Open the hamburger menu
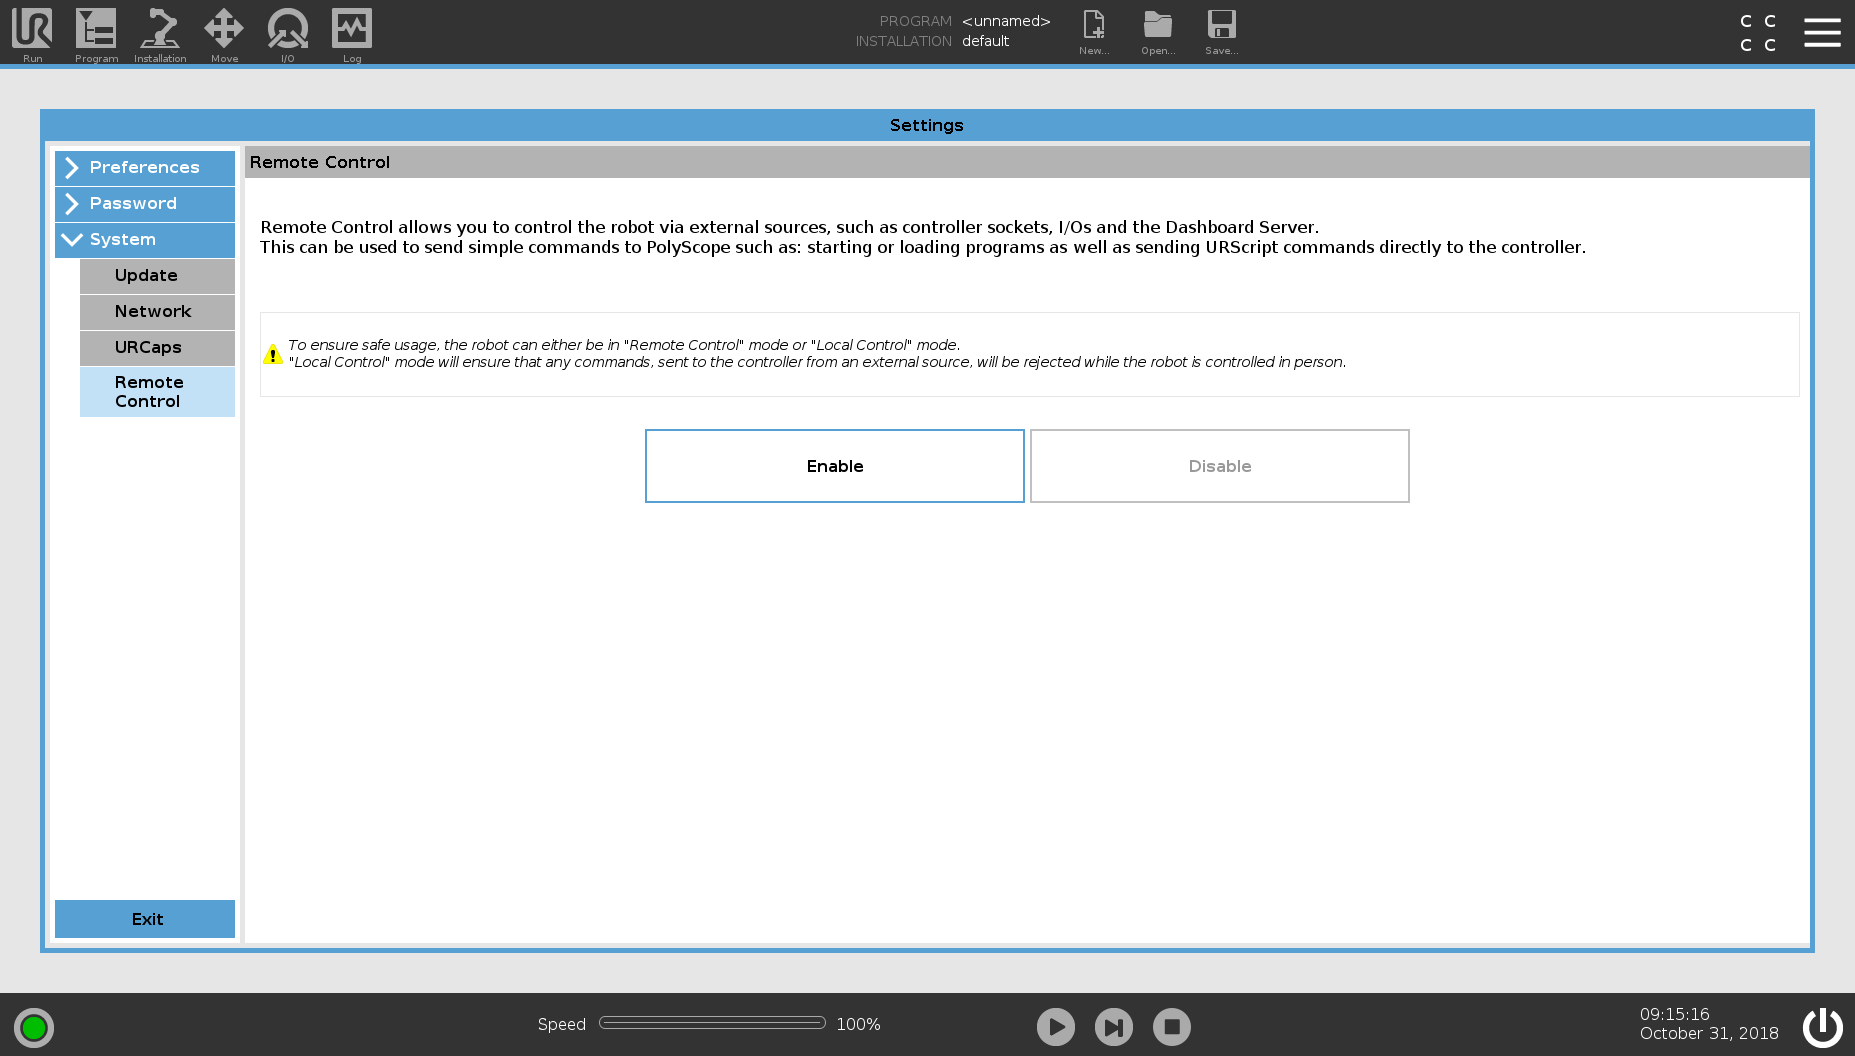 [x=1822, y=32]
